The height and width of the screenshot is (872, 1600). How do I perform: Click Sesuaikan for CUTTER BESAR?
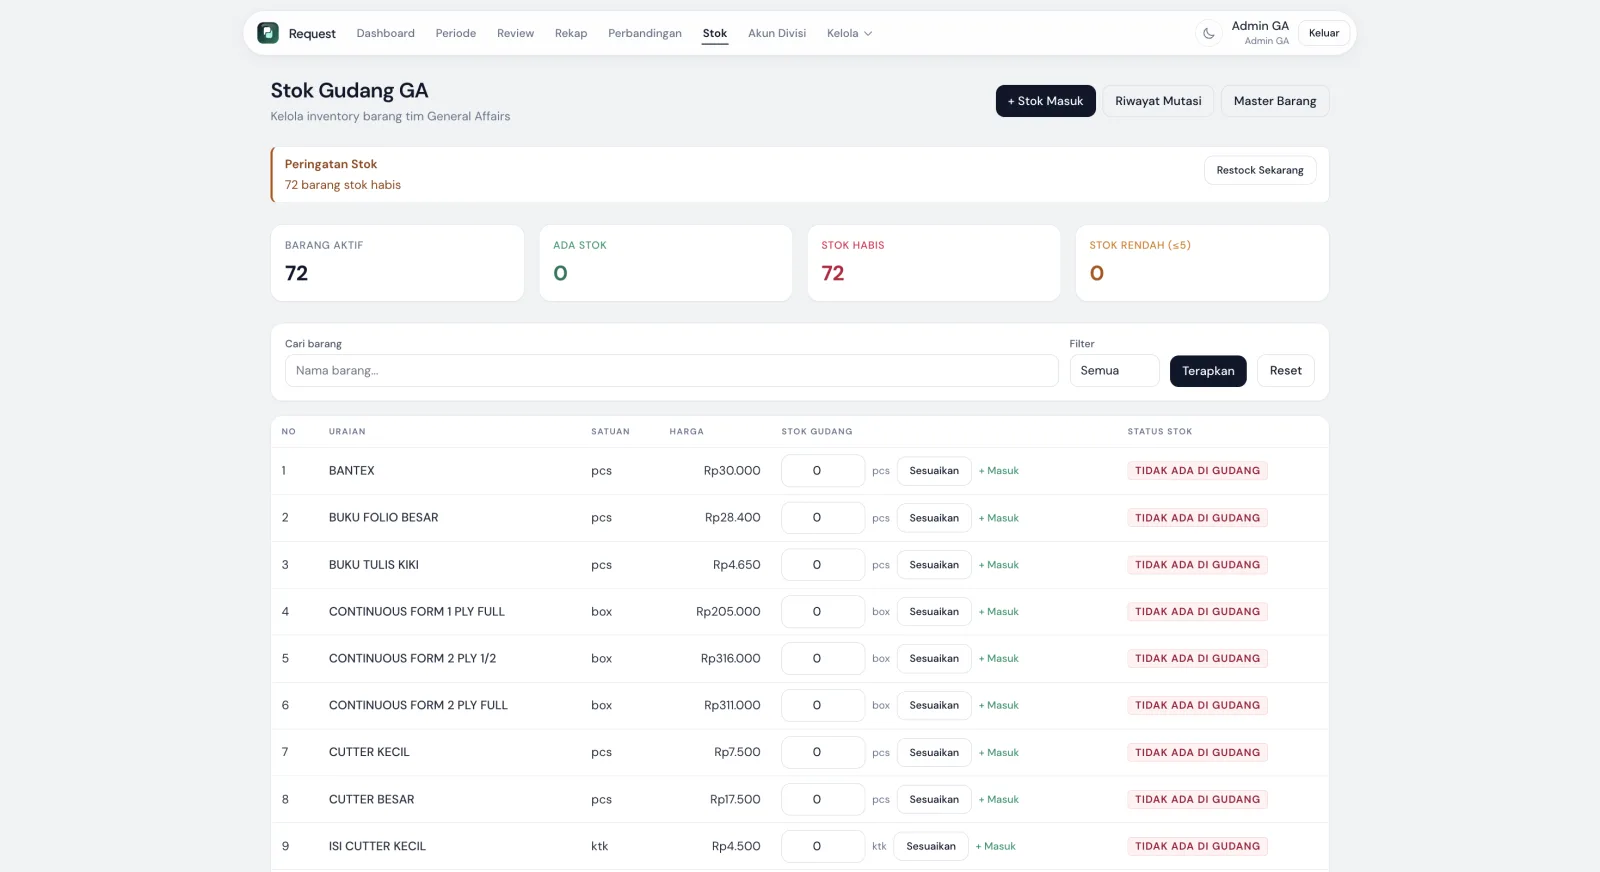pyautogui.click(x=934, y=800)
